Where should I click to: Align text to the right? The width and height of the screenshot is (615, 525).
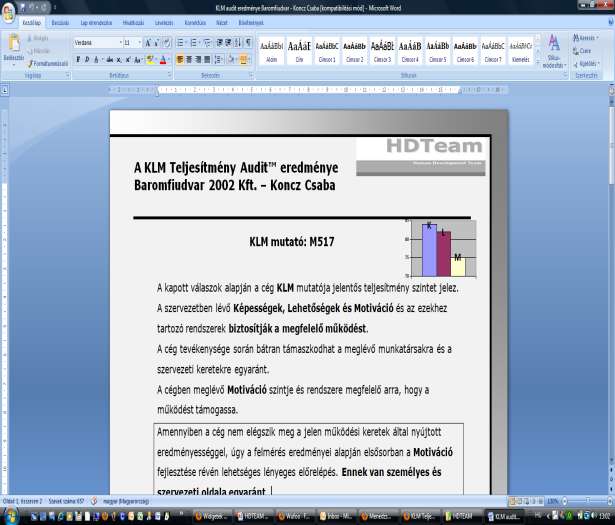tap(198, 60)
